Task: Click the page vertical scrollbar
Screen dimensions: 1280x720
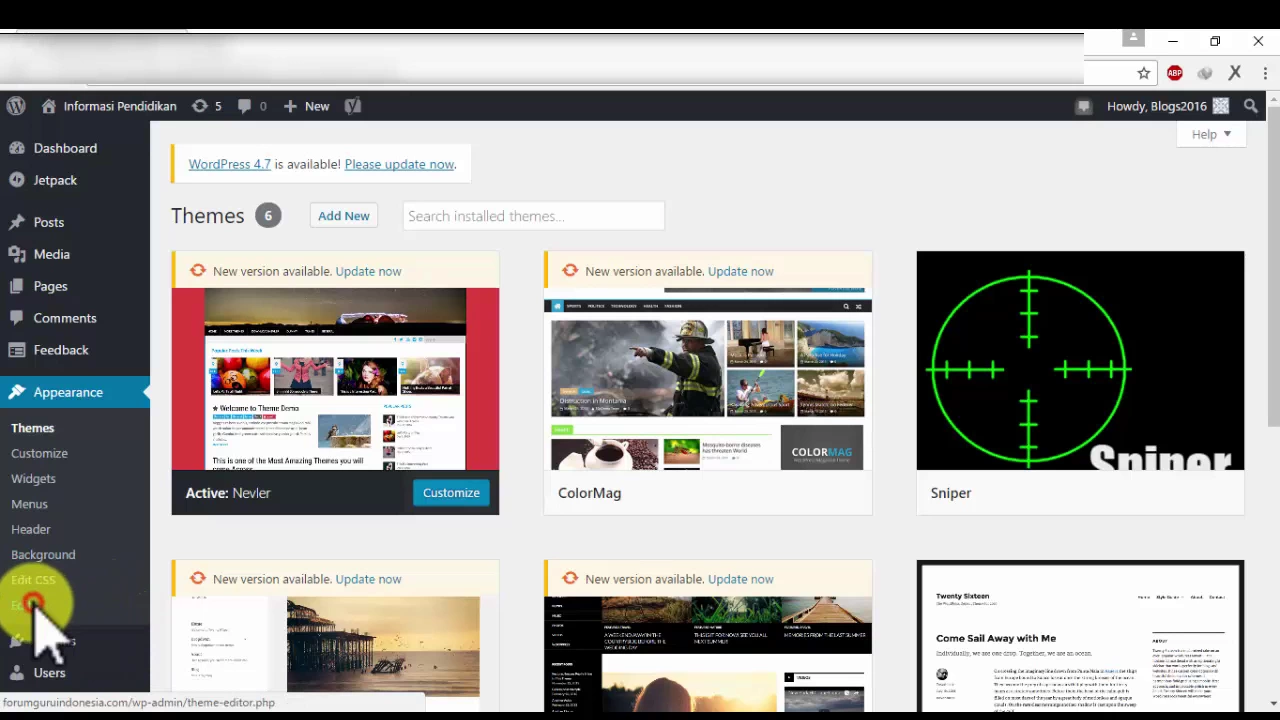Action: tap(1273, 265)
